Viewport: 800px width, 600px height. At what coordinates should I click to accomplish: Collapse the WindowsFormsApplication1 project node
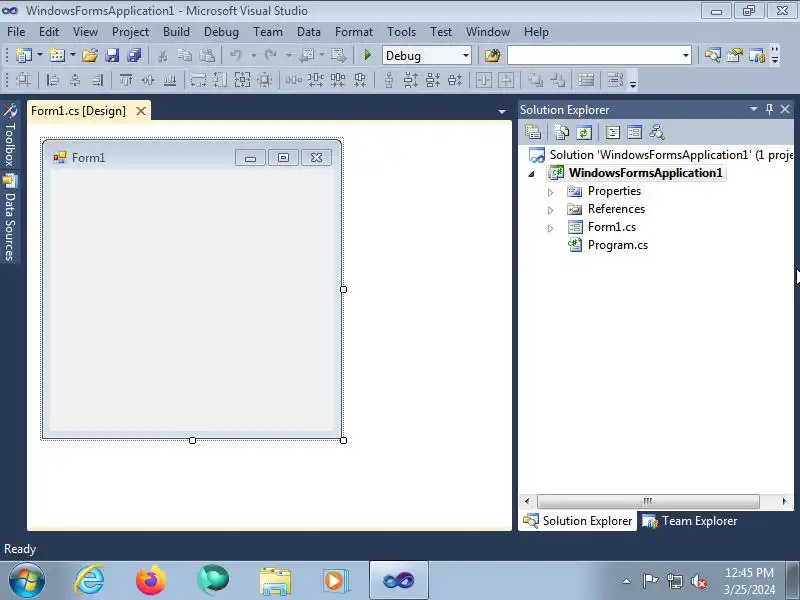[x=532, y=174]
